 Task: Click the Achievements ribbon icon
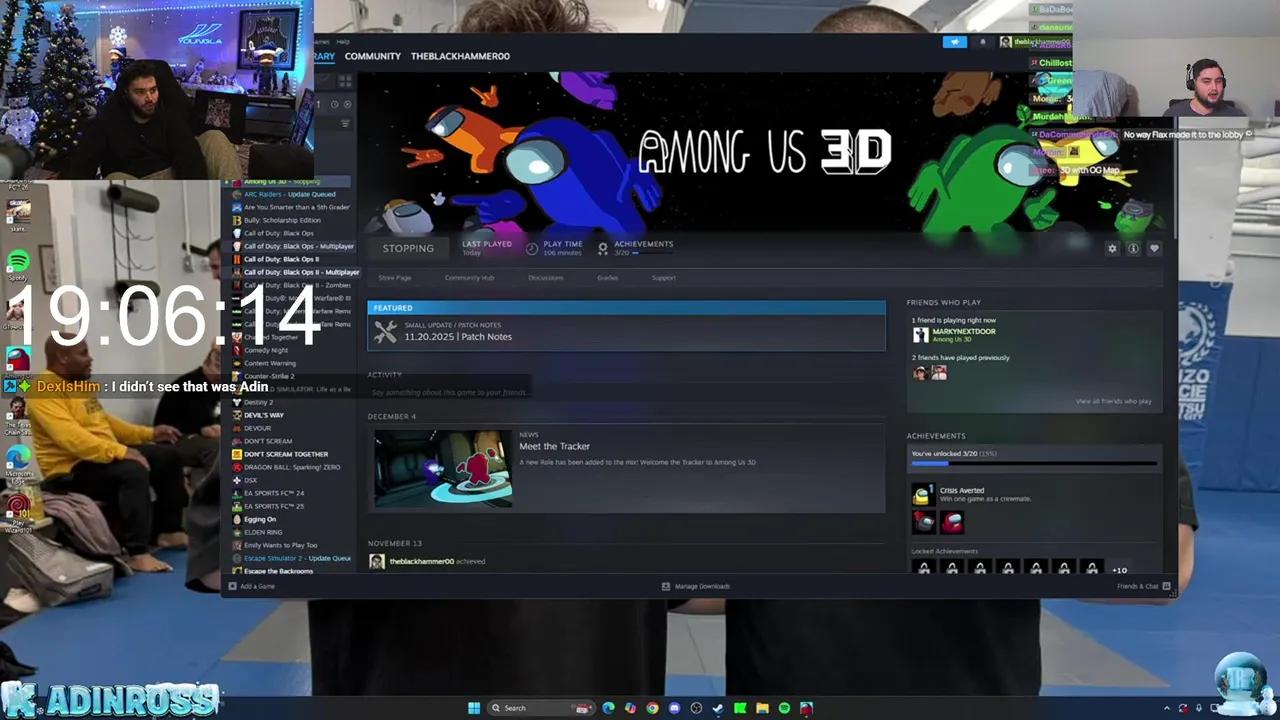click(x=602, y=248)
